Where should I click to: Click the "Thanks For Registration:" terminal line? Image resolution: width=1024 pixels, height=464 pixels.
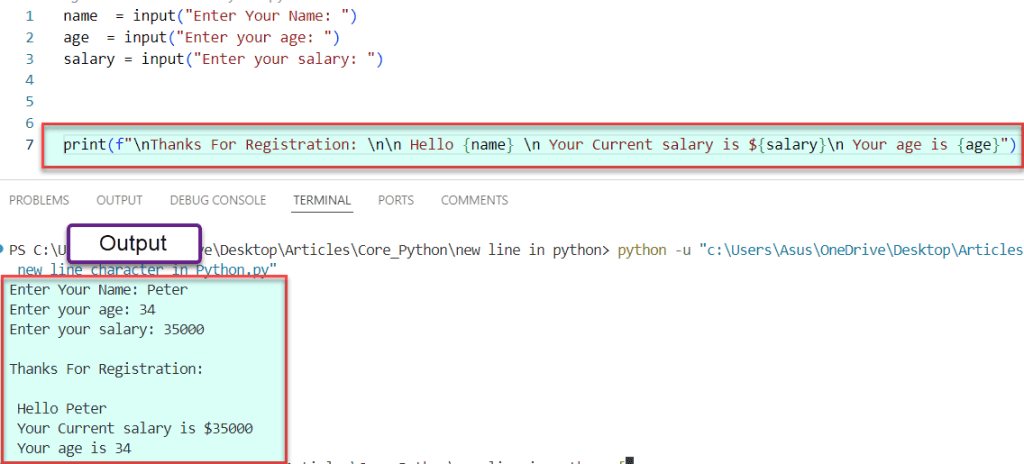[106, 369]
